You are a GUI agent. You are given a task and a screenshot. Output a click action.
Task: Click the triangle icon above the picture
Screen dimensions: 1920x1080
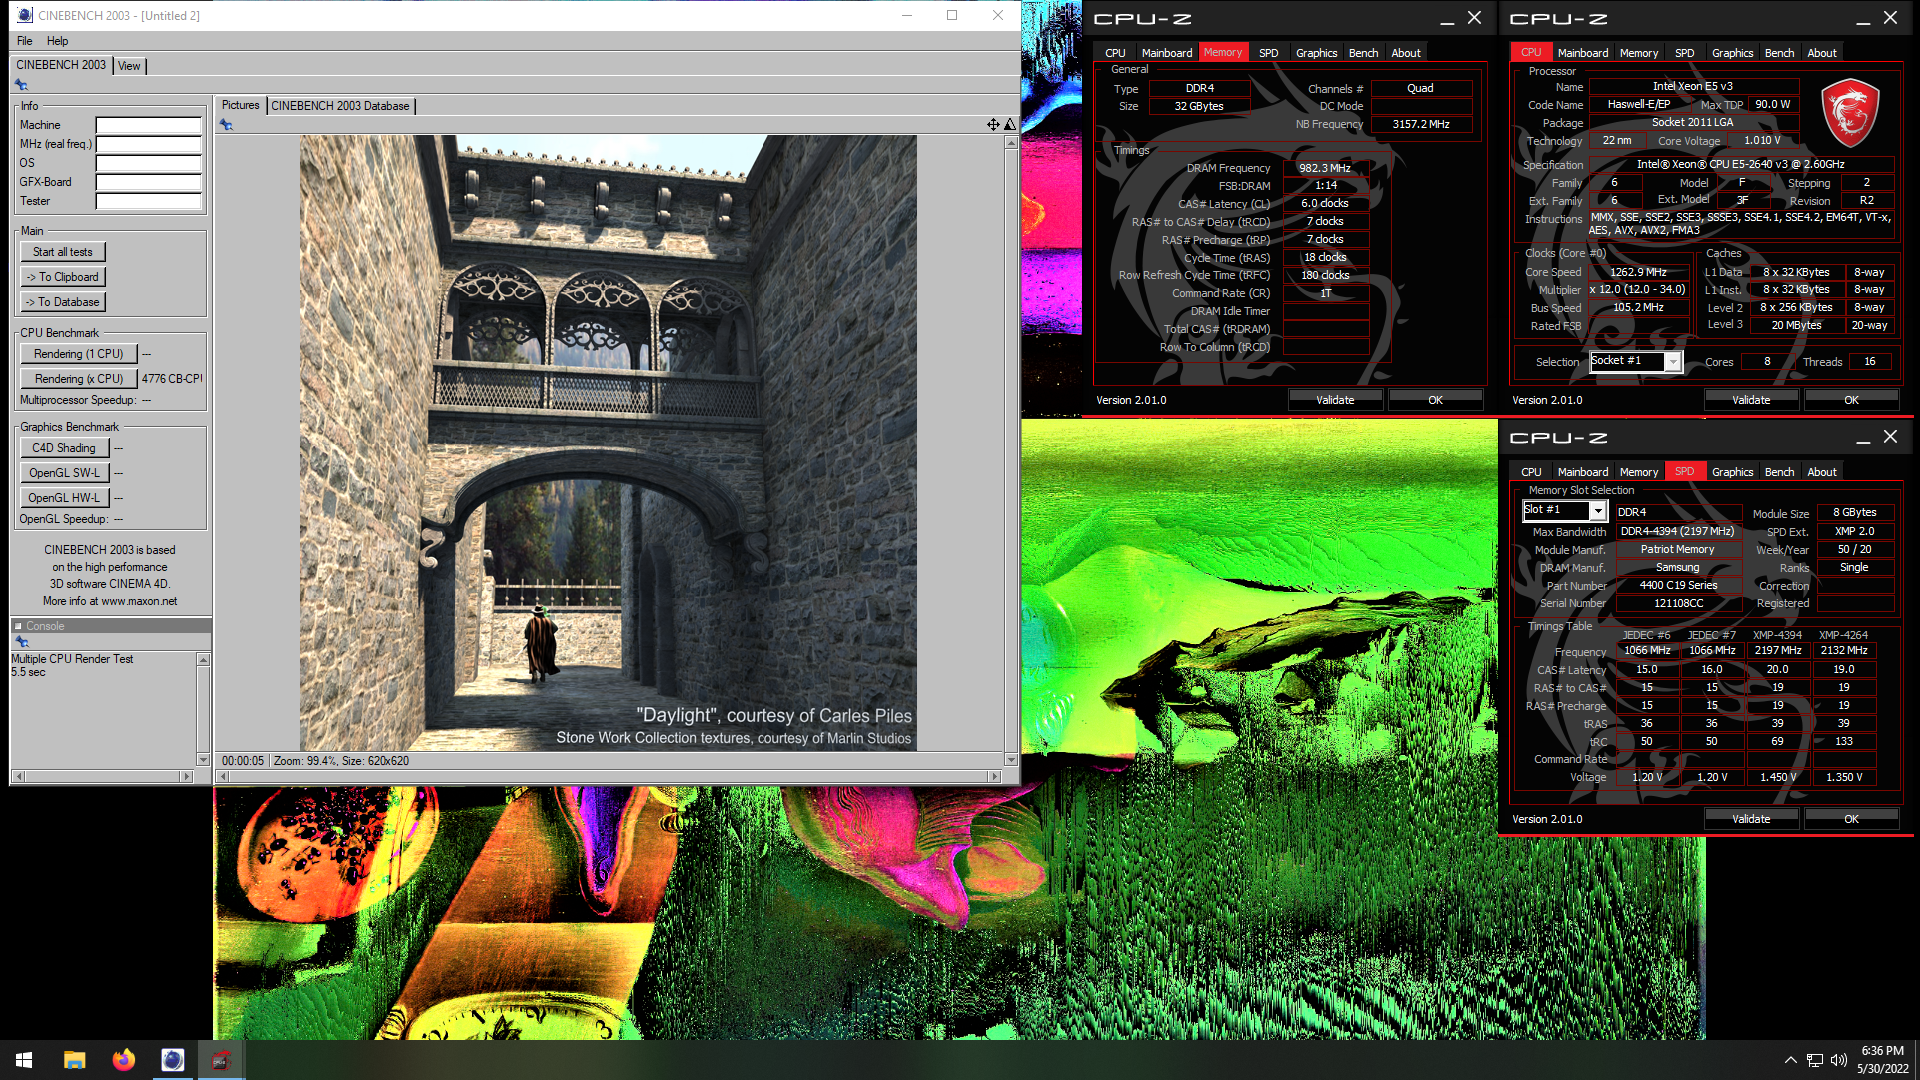[x=1010, y=124]
